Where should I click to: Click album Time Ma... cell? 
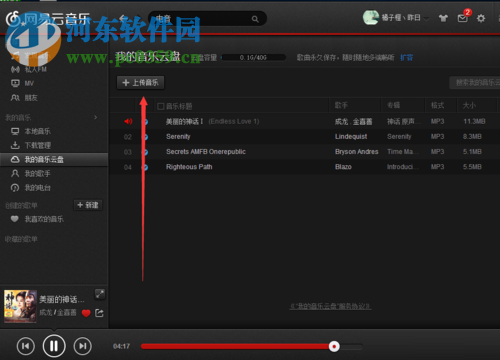(x=402, y=152)
